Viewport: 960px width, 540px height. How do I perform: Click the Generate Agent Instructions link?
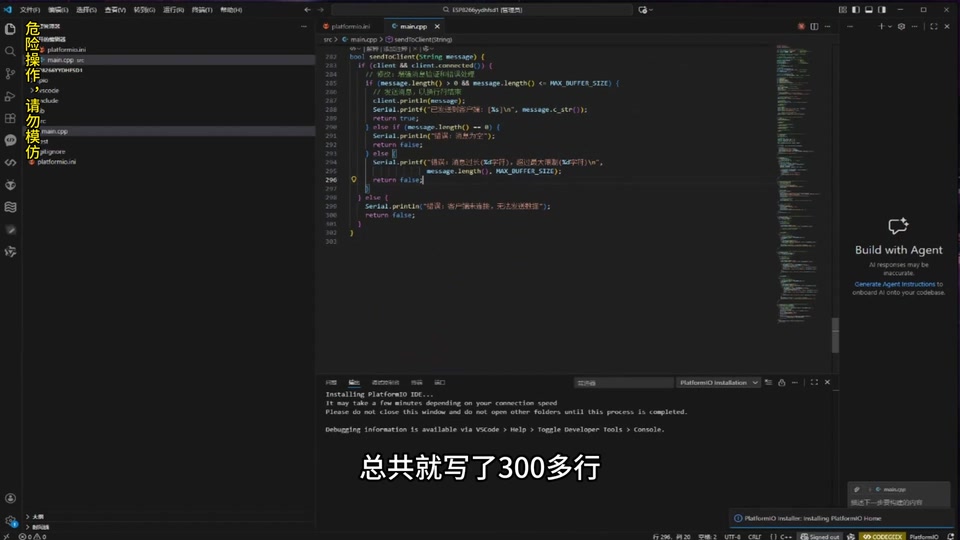click(x=894, y=284)
